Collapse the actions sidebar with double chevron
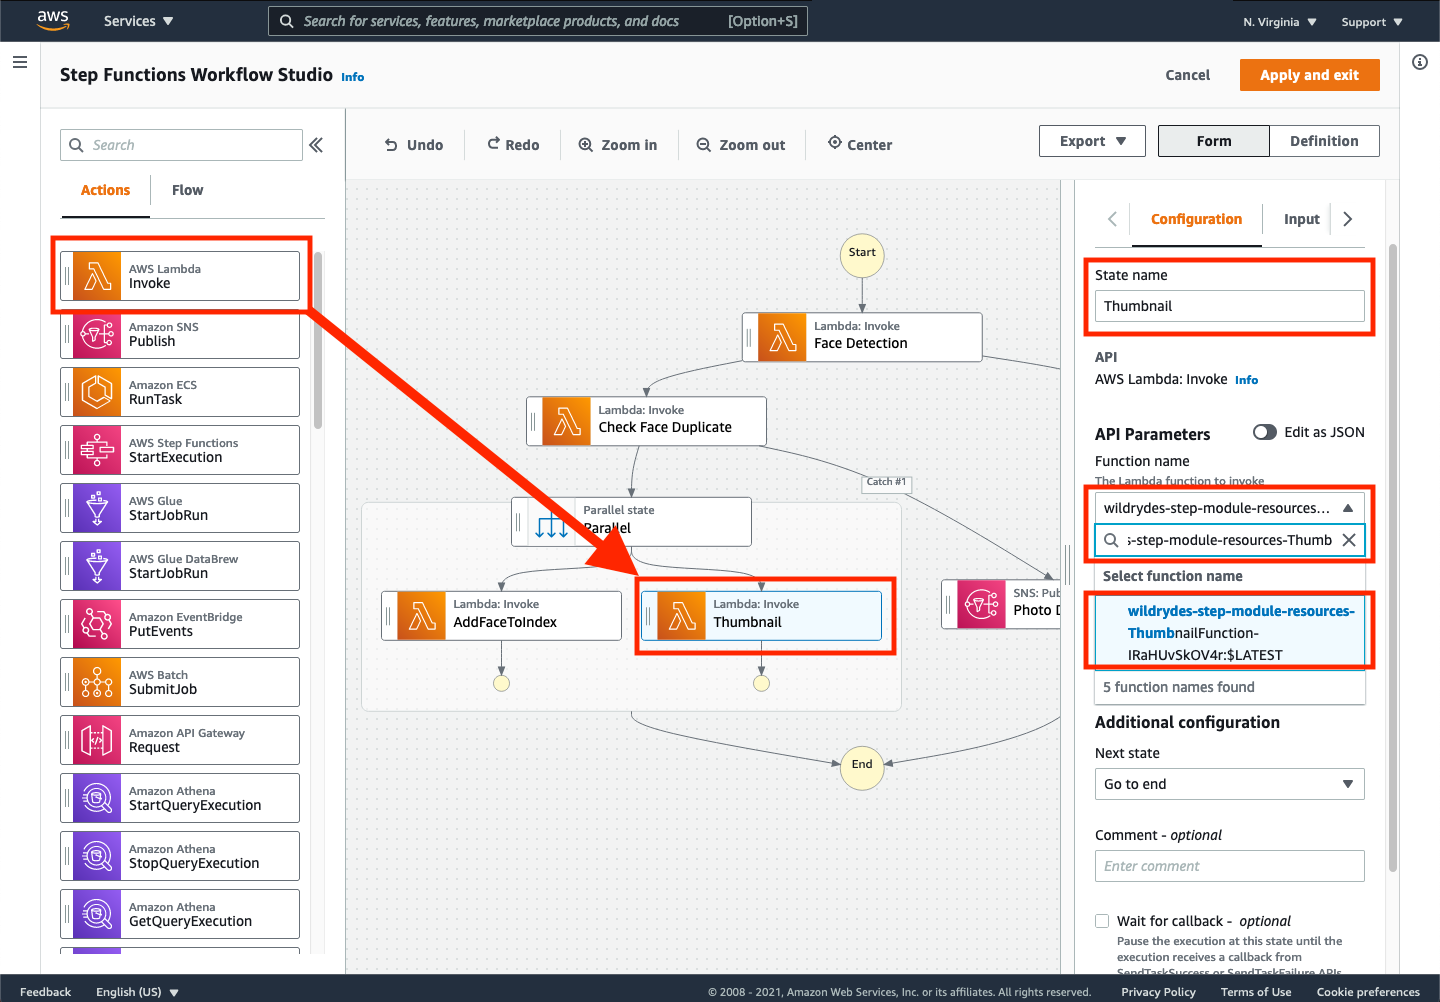The image size is (1440, 1002). click(316, 145)
